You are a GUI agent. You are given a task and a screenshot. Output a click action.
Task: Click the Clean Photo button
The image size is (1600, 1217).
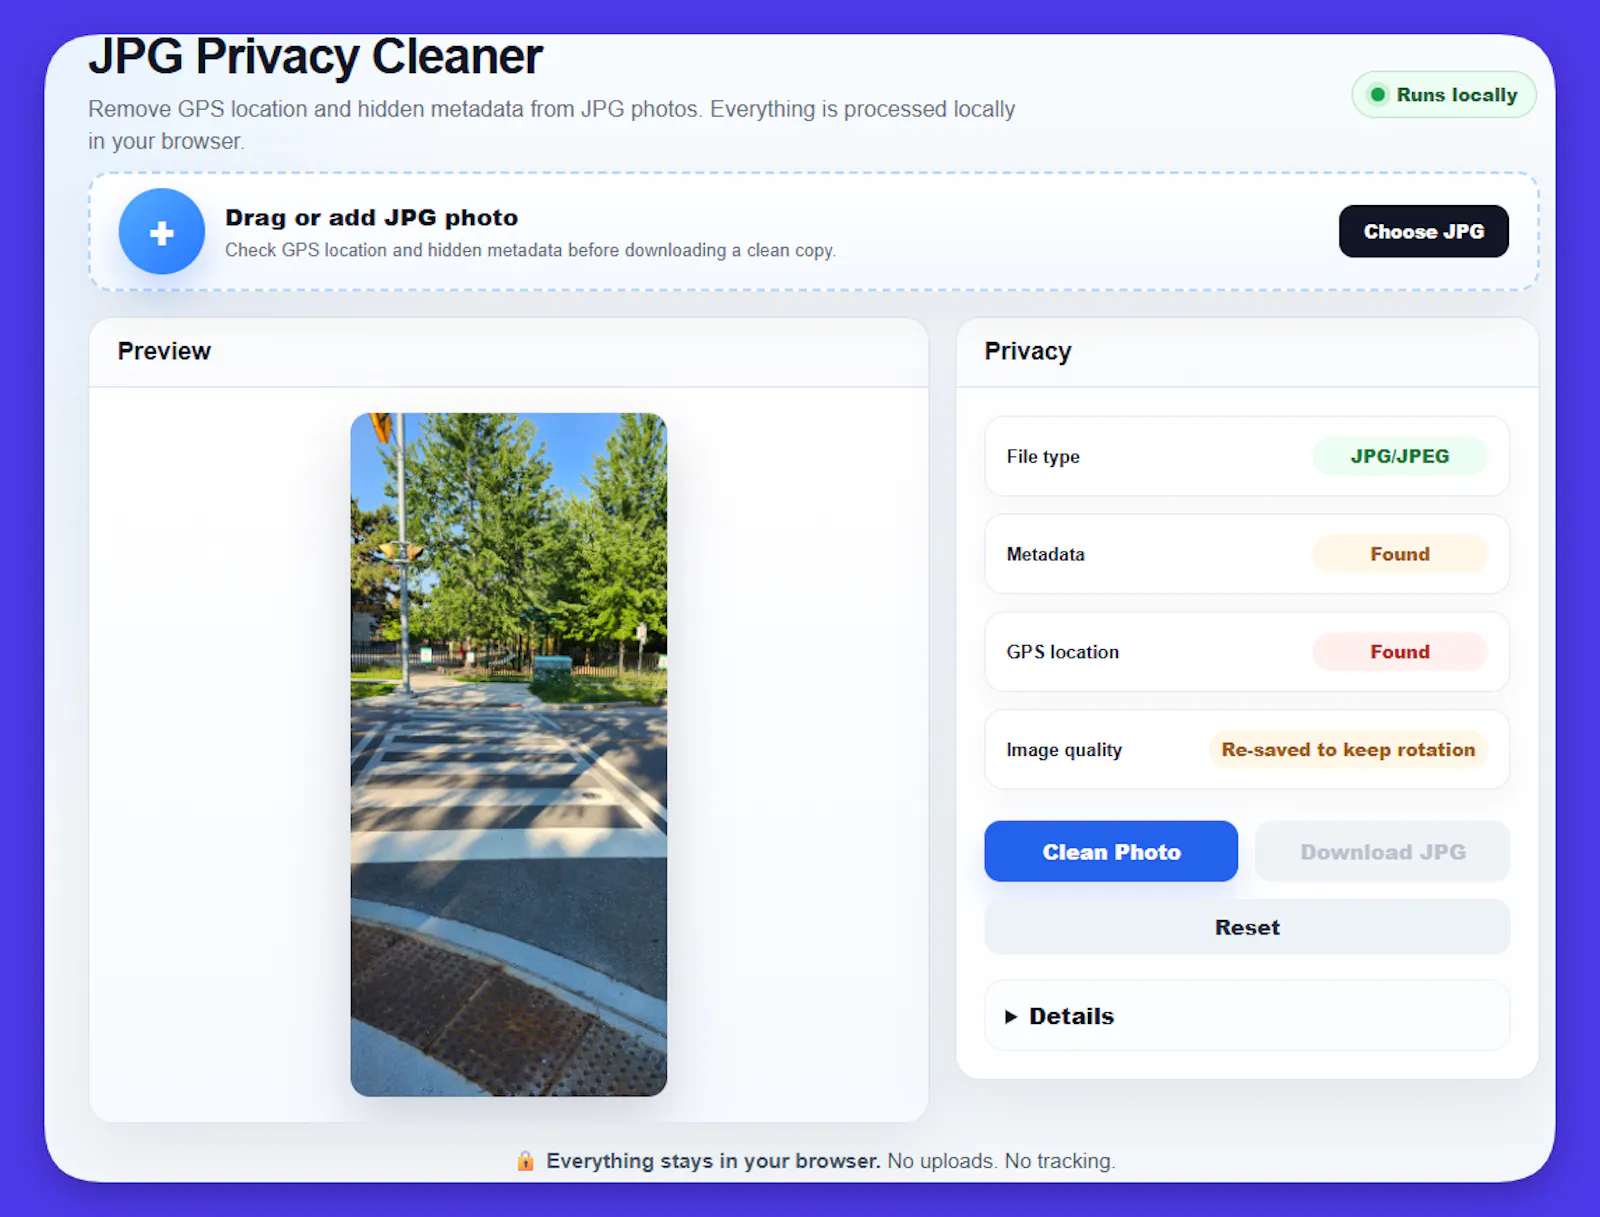(x=1111, y=851)
